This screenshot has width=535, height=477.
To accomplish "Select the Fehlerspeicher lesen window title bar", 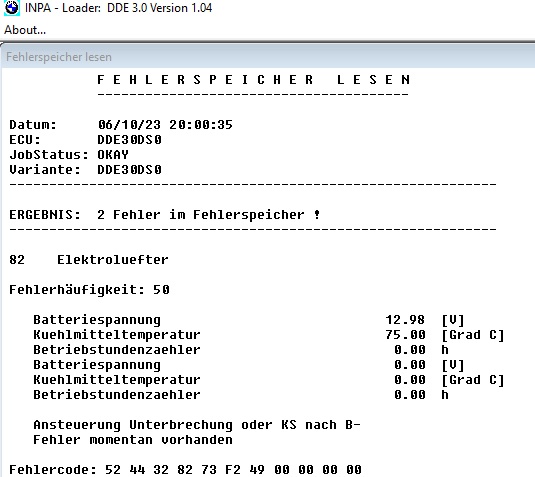I will click(268, 57).
